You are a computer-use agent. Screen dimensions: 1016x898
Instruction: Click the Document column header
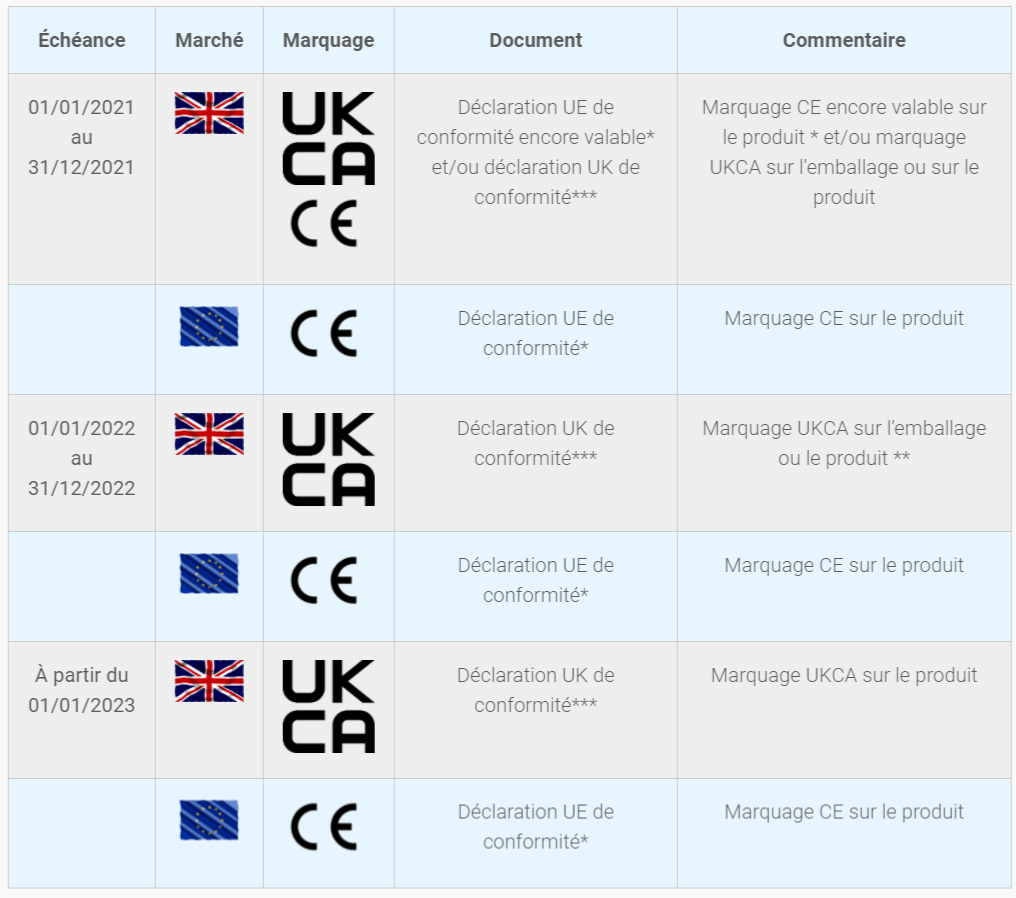(535, 40)
